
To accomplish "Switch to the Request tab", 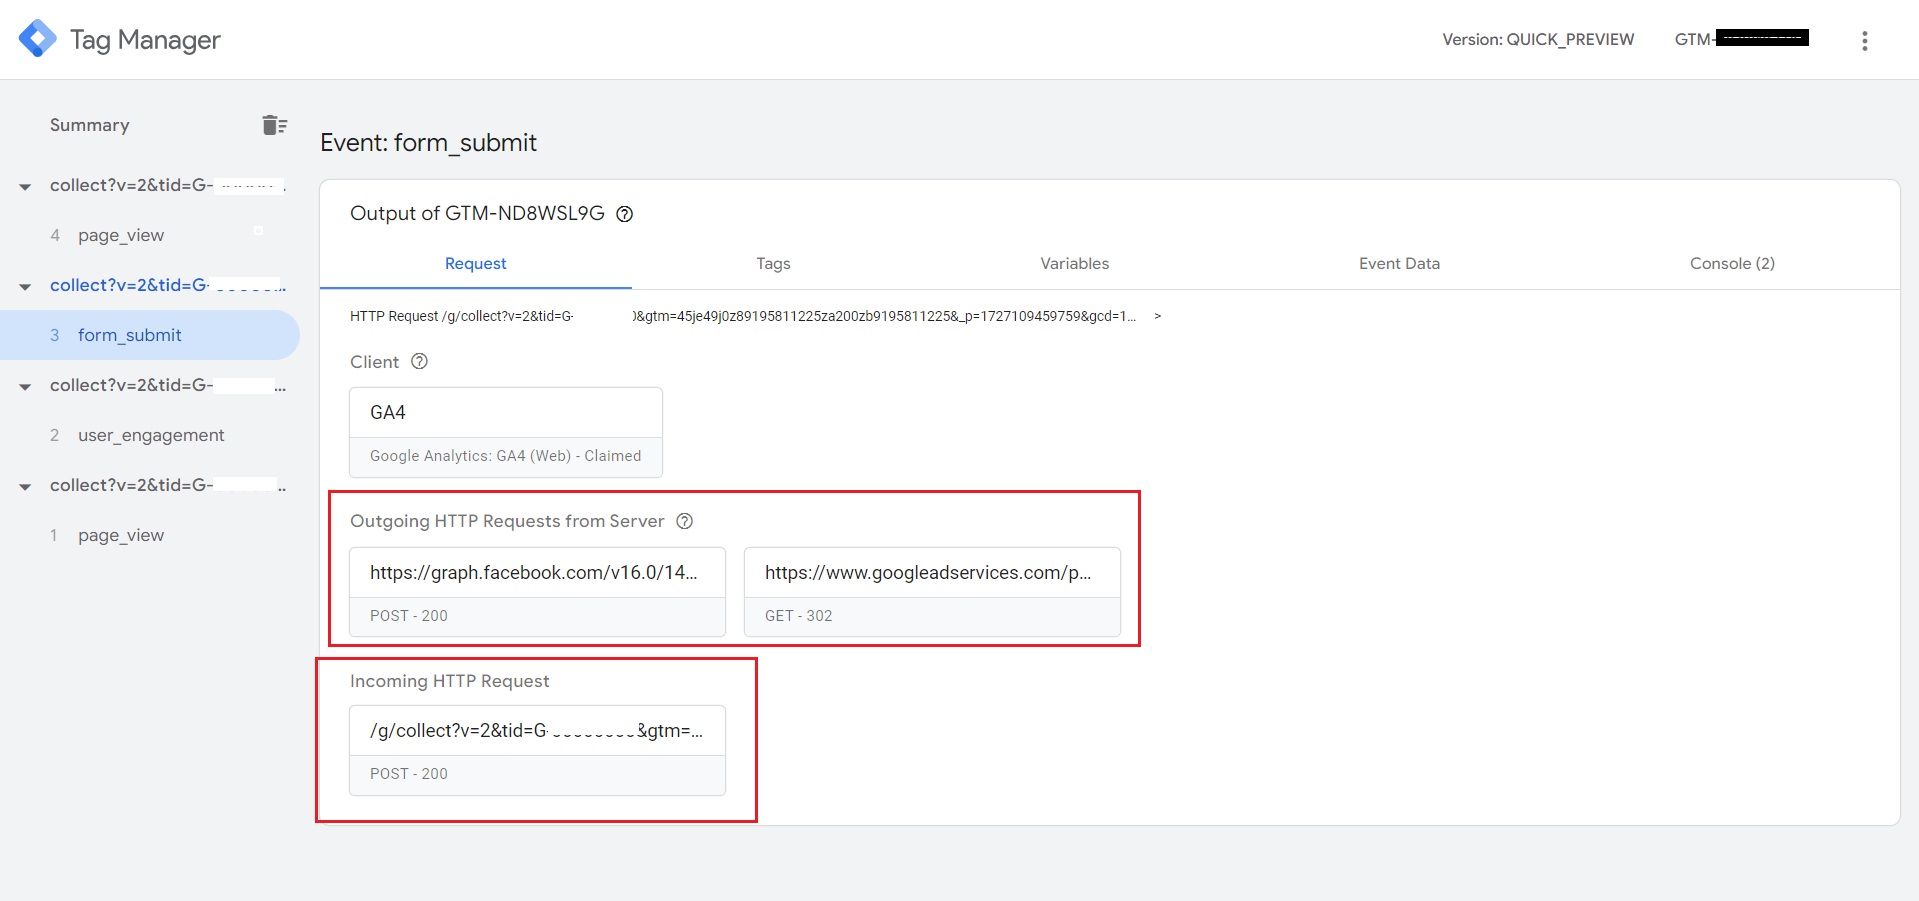I will 476,264.
